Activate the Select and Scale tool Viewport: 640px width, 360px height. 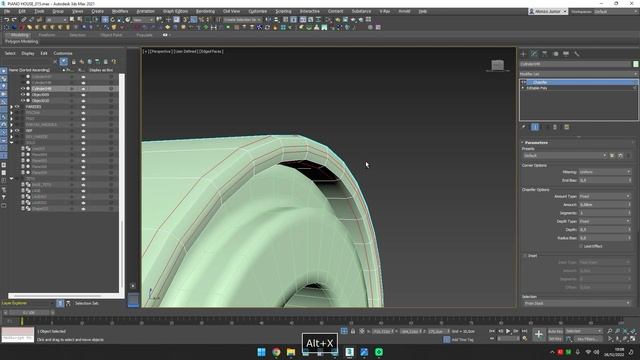[x=120, y=20]
